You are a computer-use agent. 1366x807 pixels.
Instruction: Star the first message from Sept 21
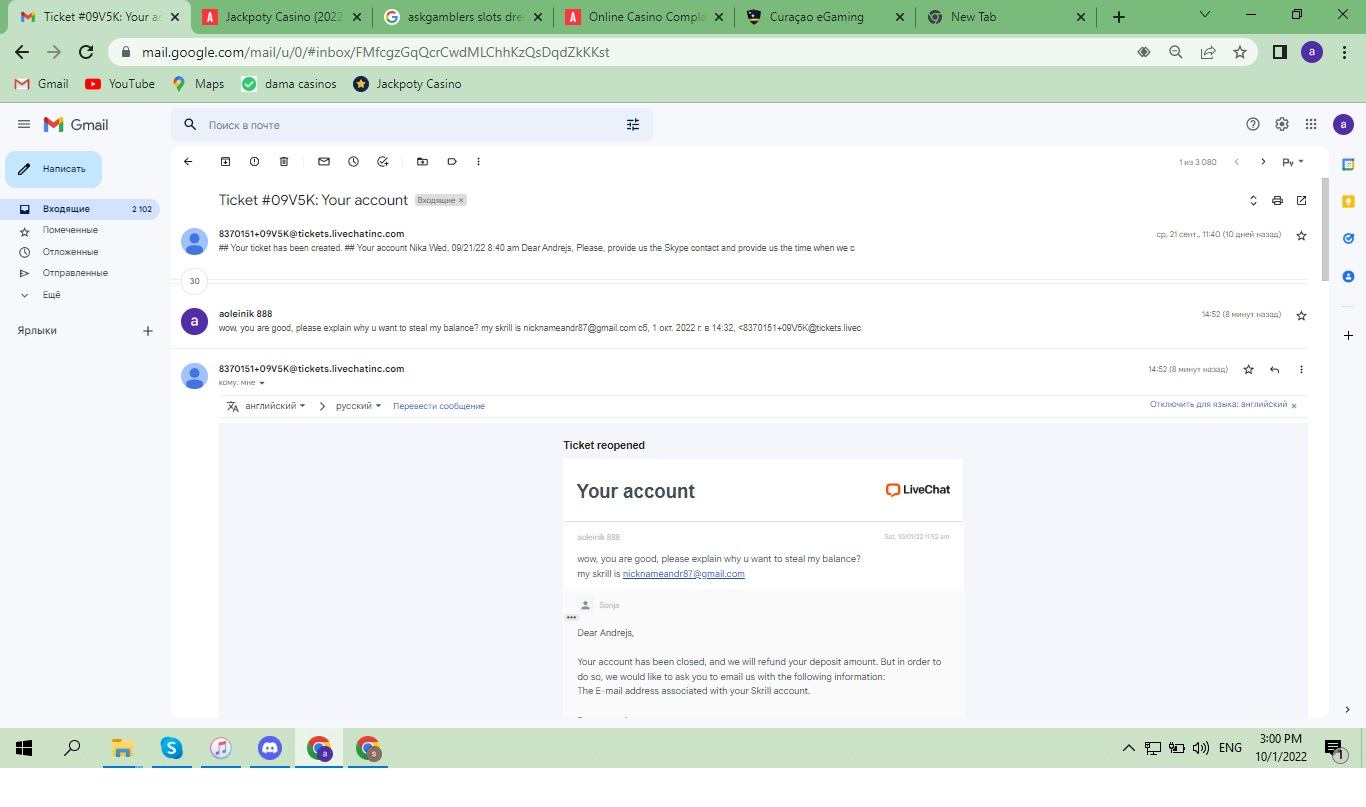pos(1301,235)
